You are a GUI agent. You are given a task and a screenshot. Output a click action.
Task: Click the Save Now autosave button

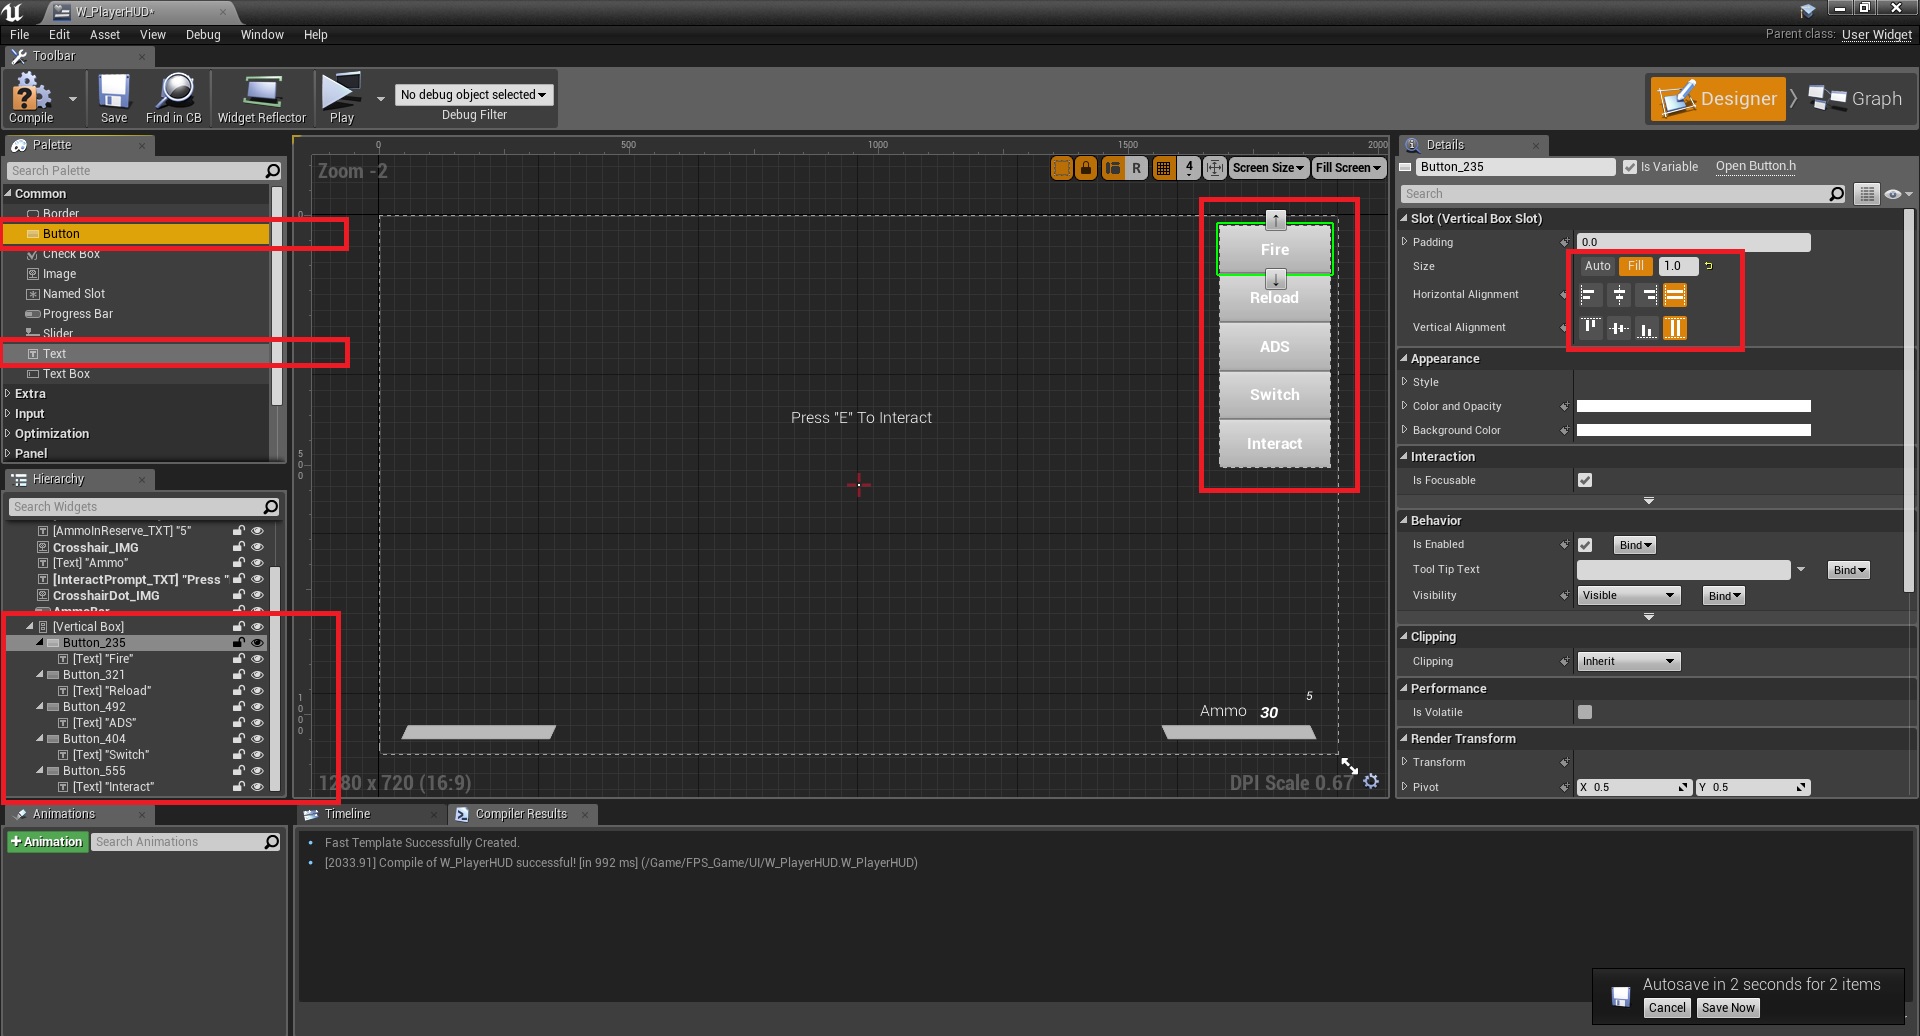(x=1728, y=1008)
